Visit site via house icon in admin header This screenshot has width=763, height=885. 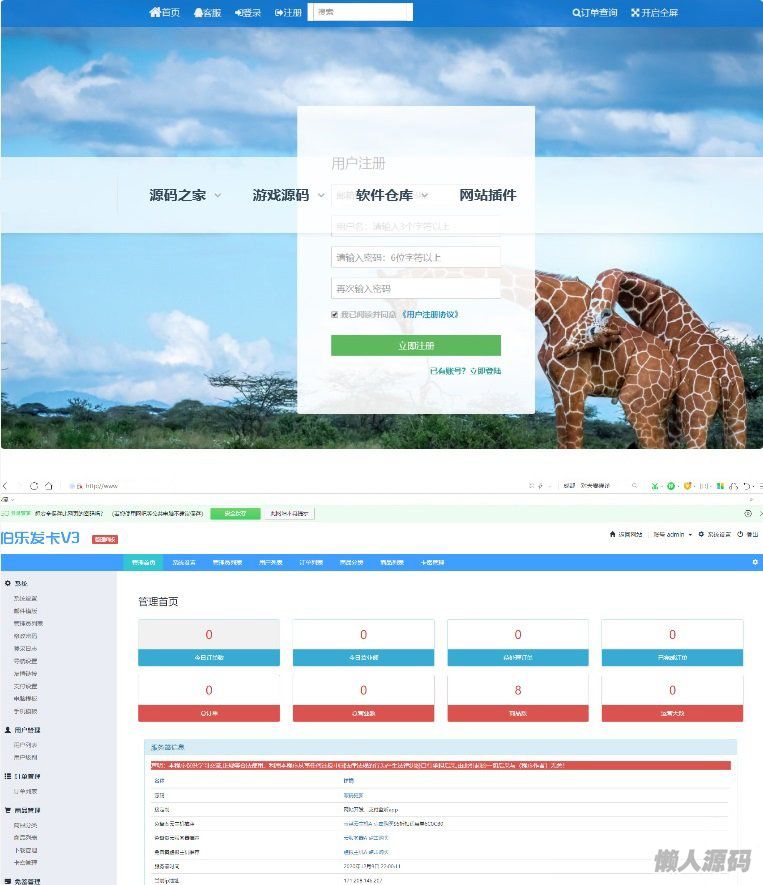point(626,534)
